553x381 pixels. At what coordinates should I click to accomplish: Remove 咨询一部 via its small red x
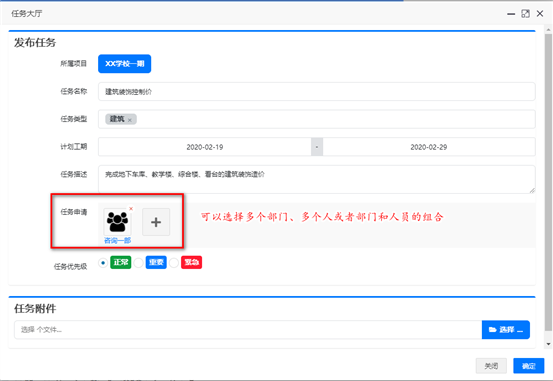click(x=131, y=209)
